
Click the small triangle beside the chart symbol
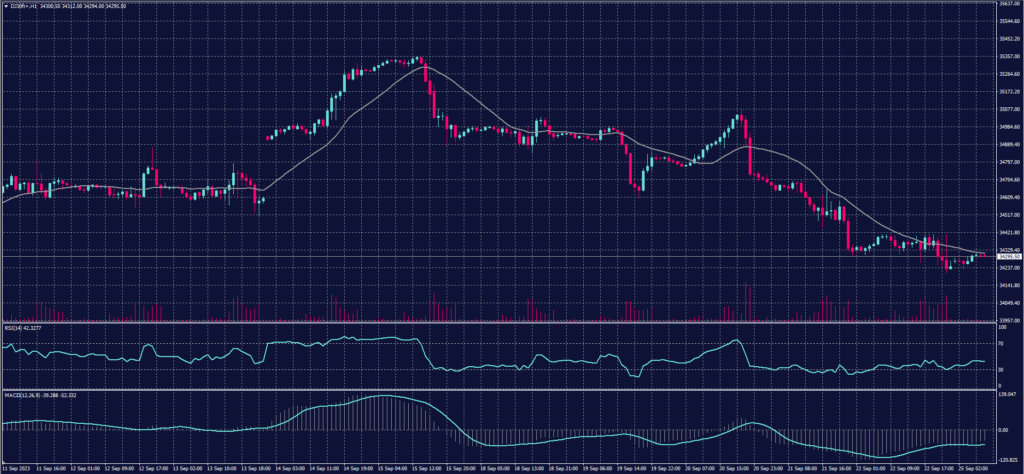[4, 5]
